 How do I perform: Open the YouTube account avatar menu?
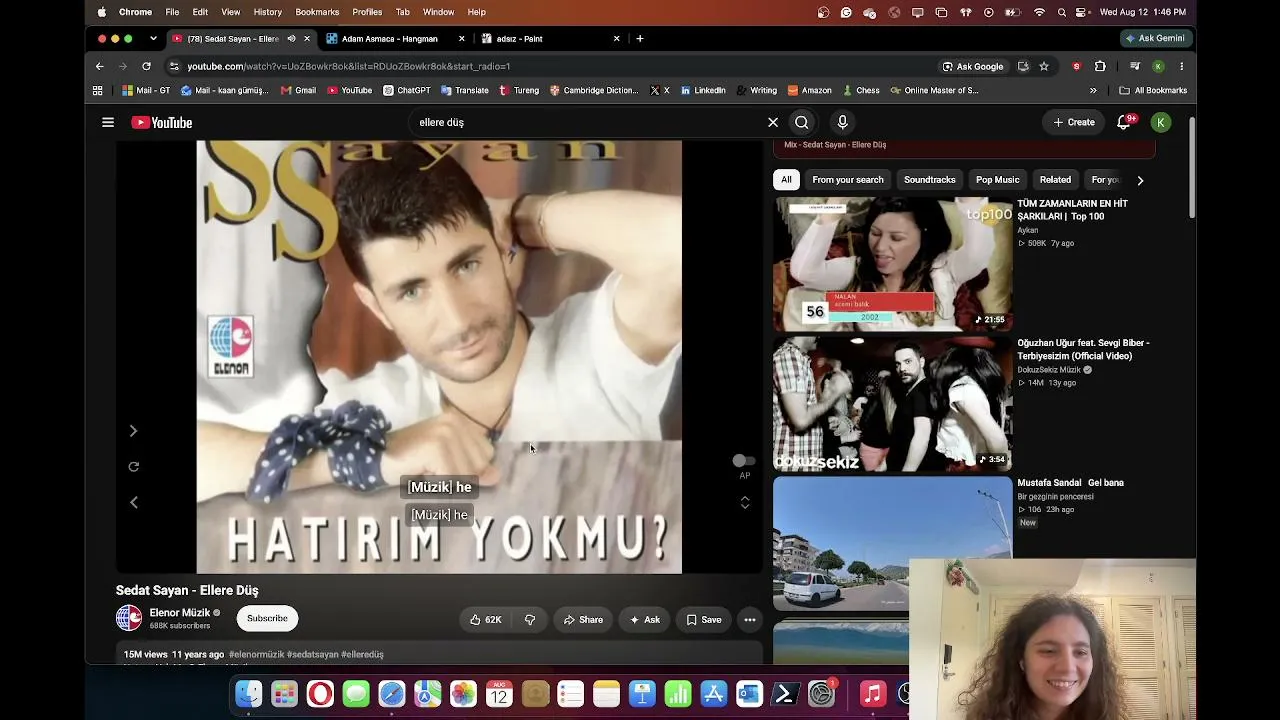click(1161, 122)
